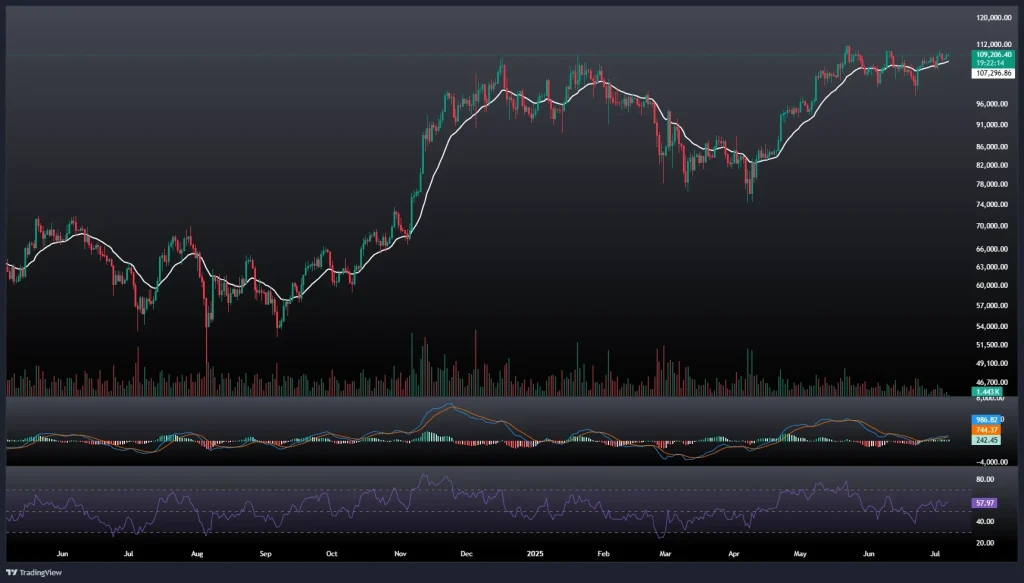Click the 96,000.00 level on price scale
The height and width of the screenshot is (583, 1024).
[993, 104]
